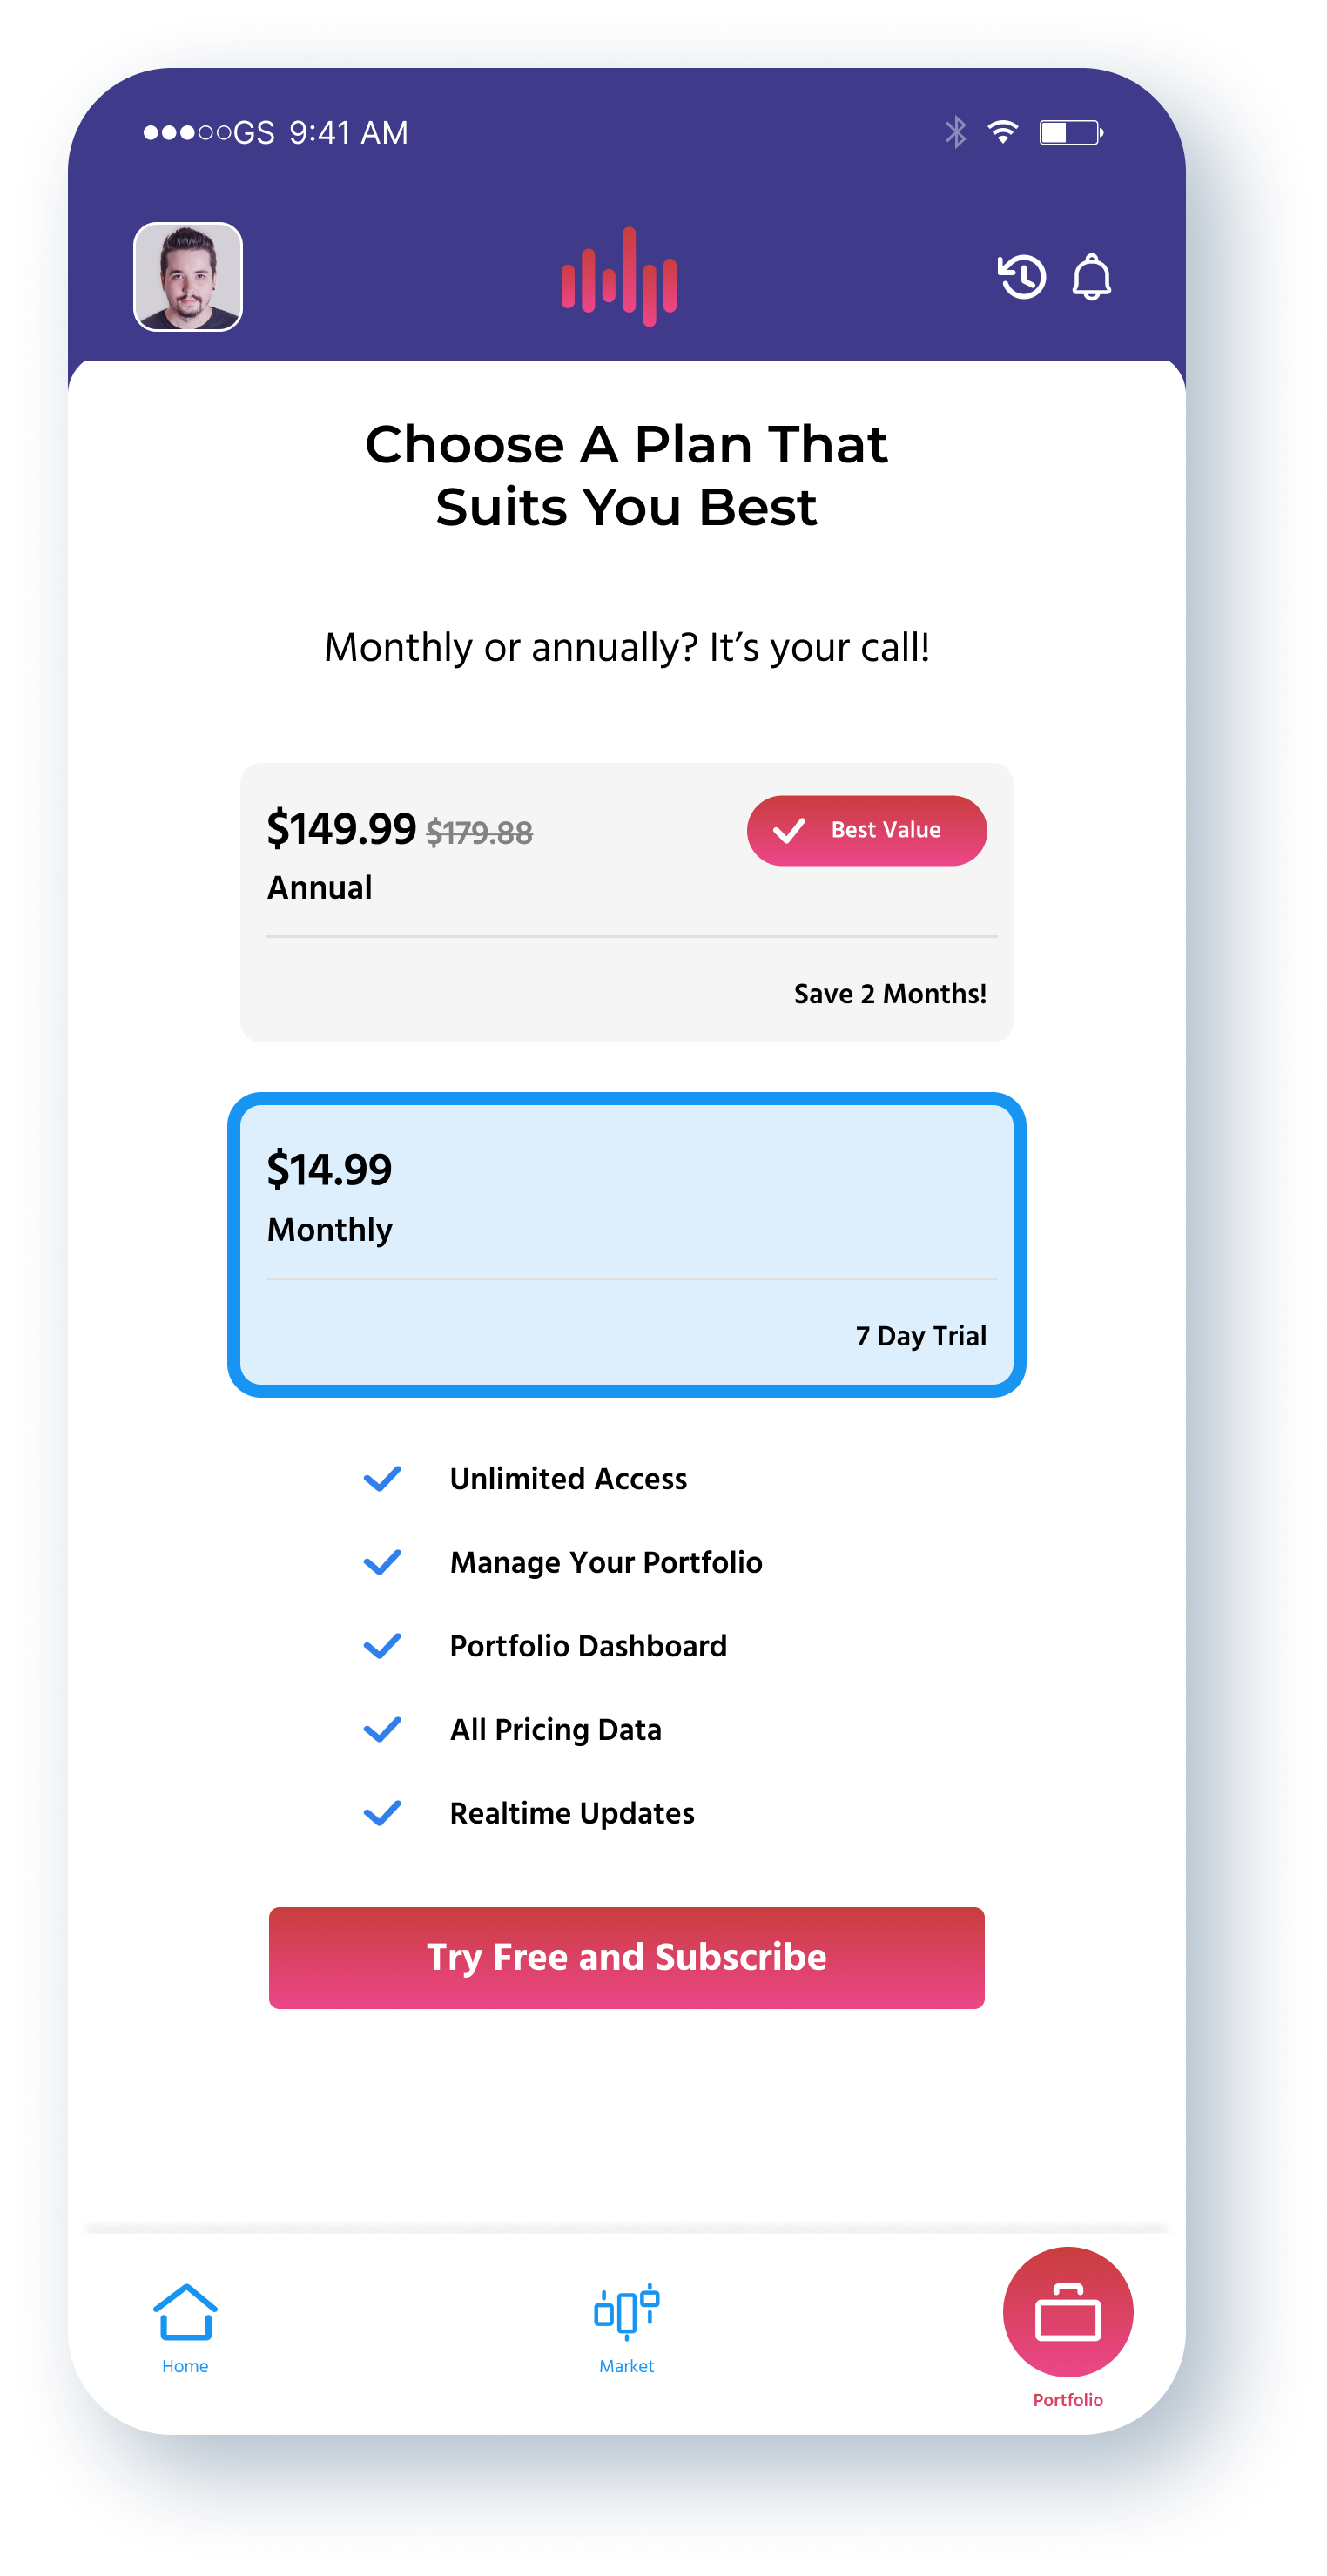Open notifications bell icon
The height and width of the screenshot is (2576, 1327).
(1091, 277)
